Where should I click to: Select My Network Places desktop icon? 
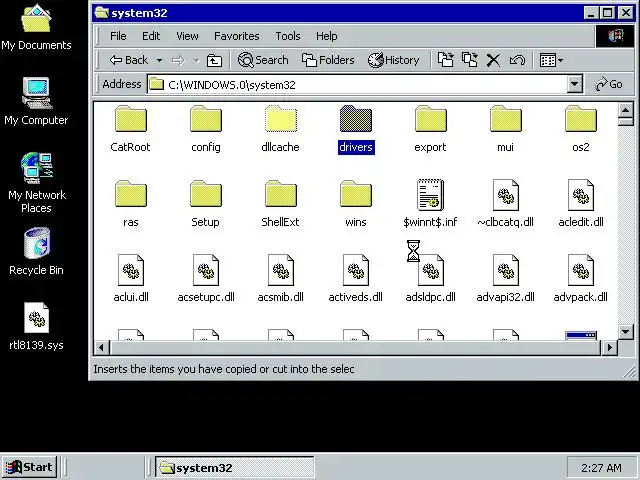36,182
